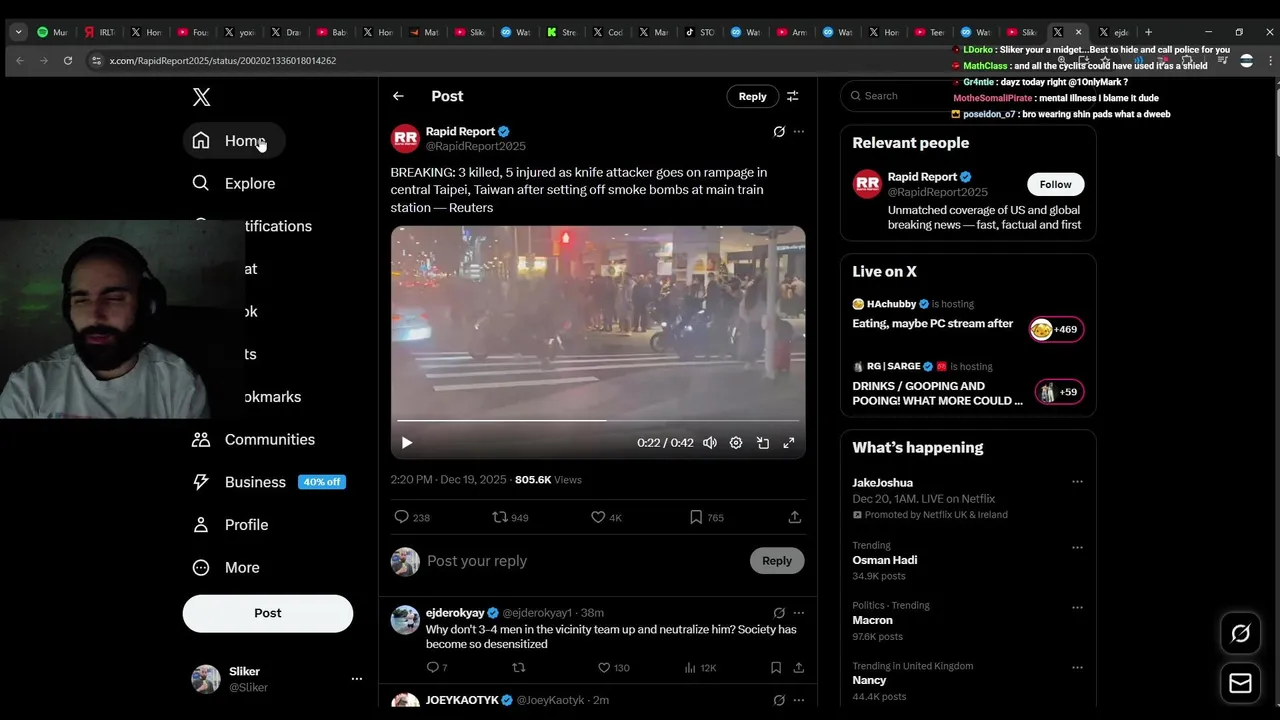
Task: Open the reply filter settings icon beside Reply
Action: click(792, 96)
